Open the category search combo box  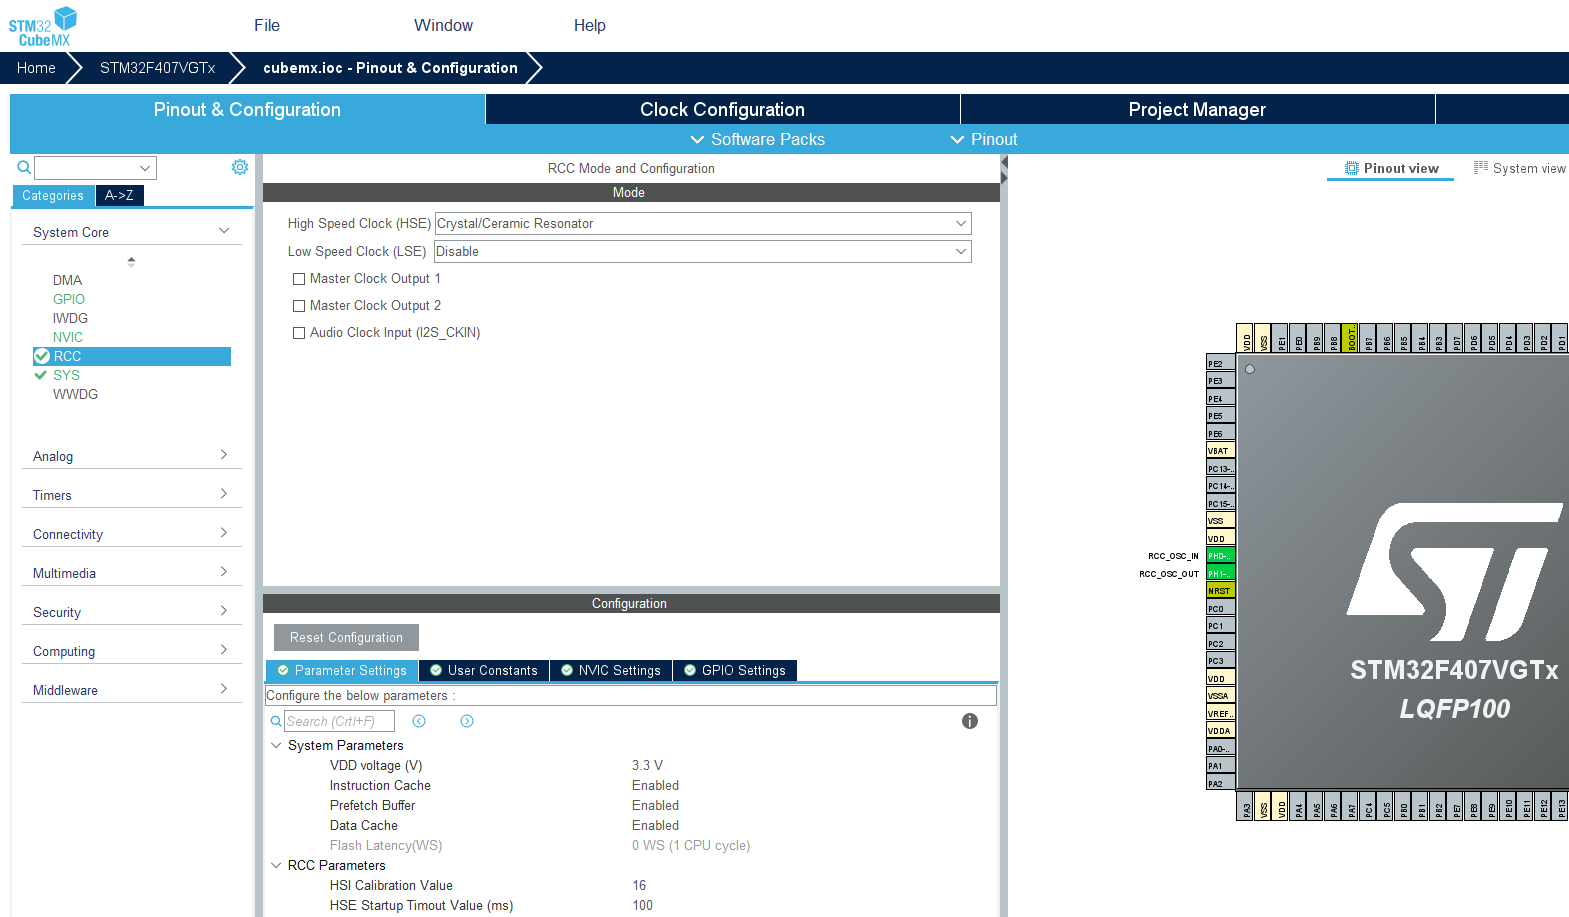96,168
